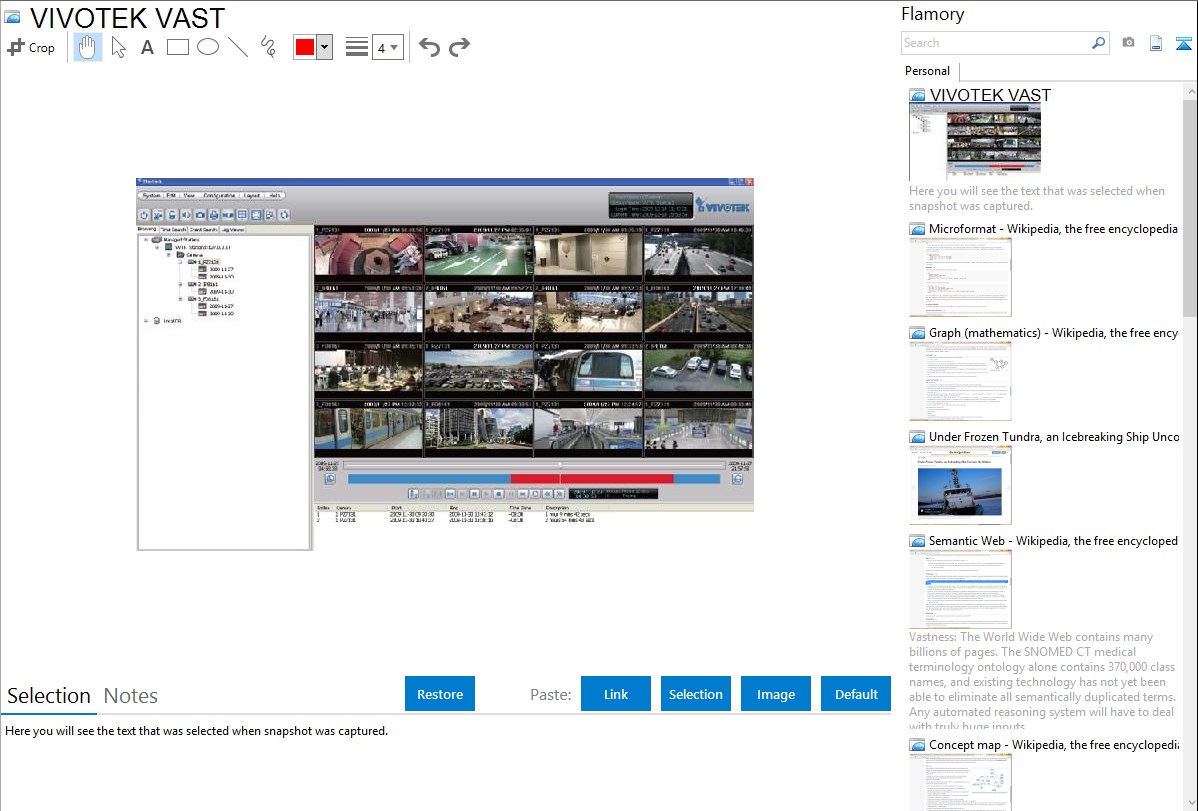Open the Microformat Wikipedia snapshot thumbnail

pos(960,277)
